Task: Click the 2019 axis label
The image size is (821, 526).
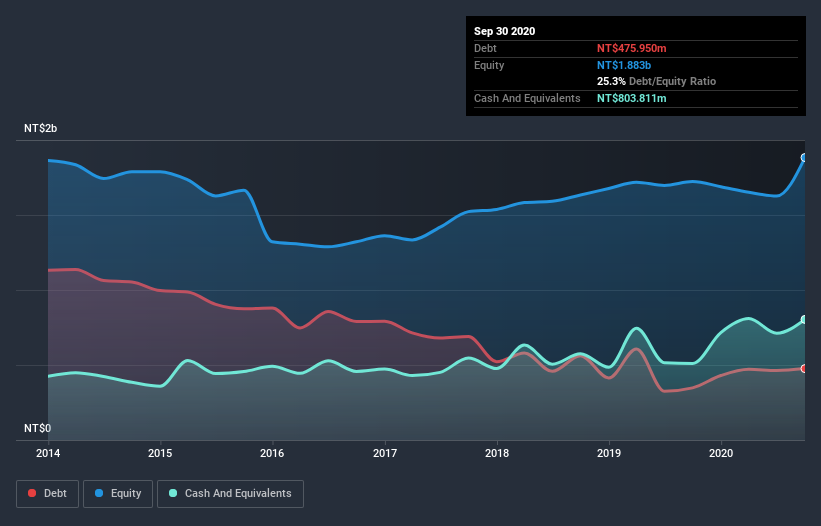Action: [609, 453]
